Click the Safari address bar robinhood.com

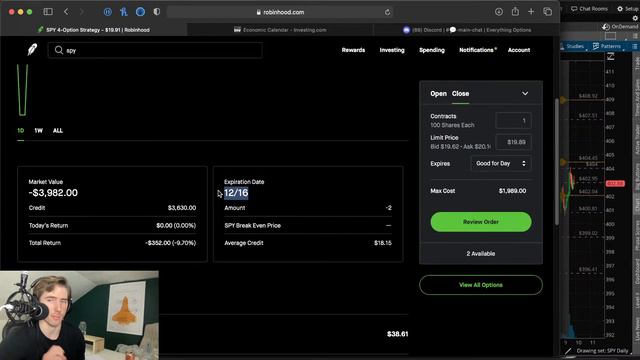(x=280, y=12)
